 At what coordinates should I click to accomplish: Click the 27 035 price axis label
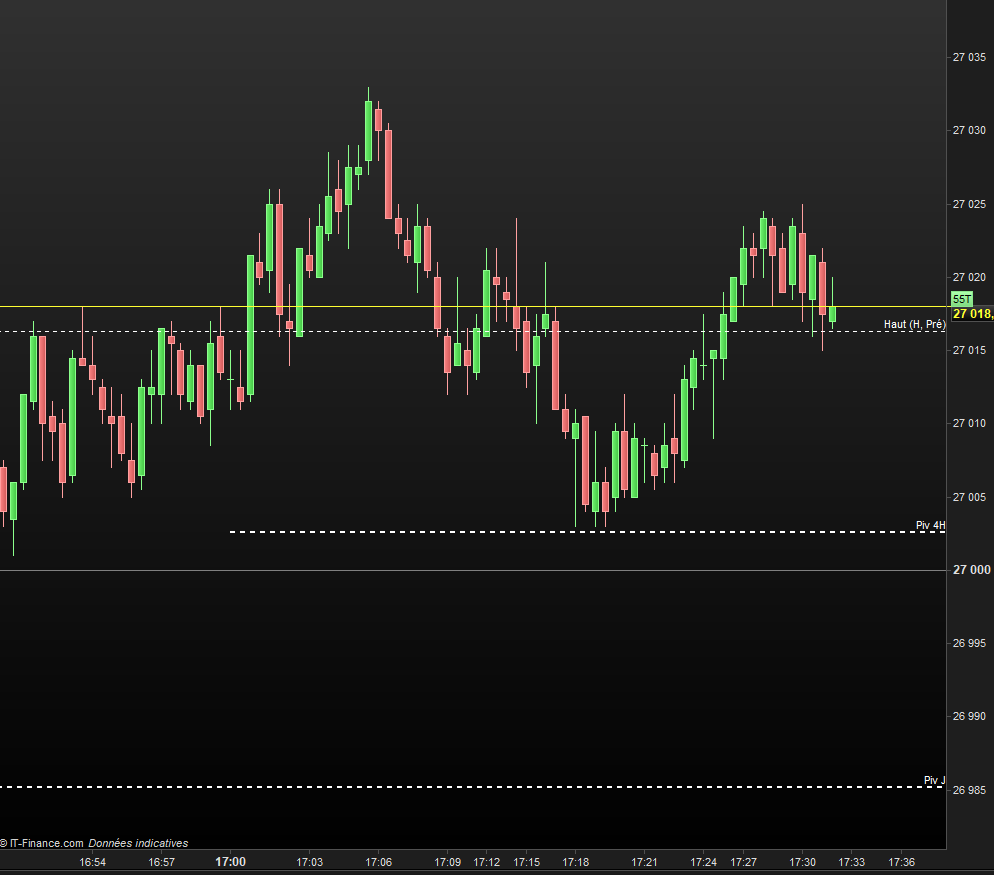pos(969,57)
